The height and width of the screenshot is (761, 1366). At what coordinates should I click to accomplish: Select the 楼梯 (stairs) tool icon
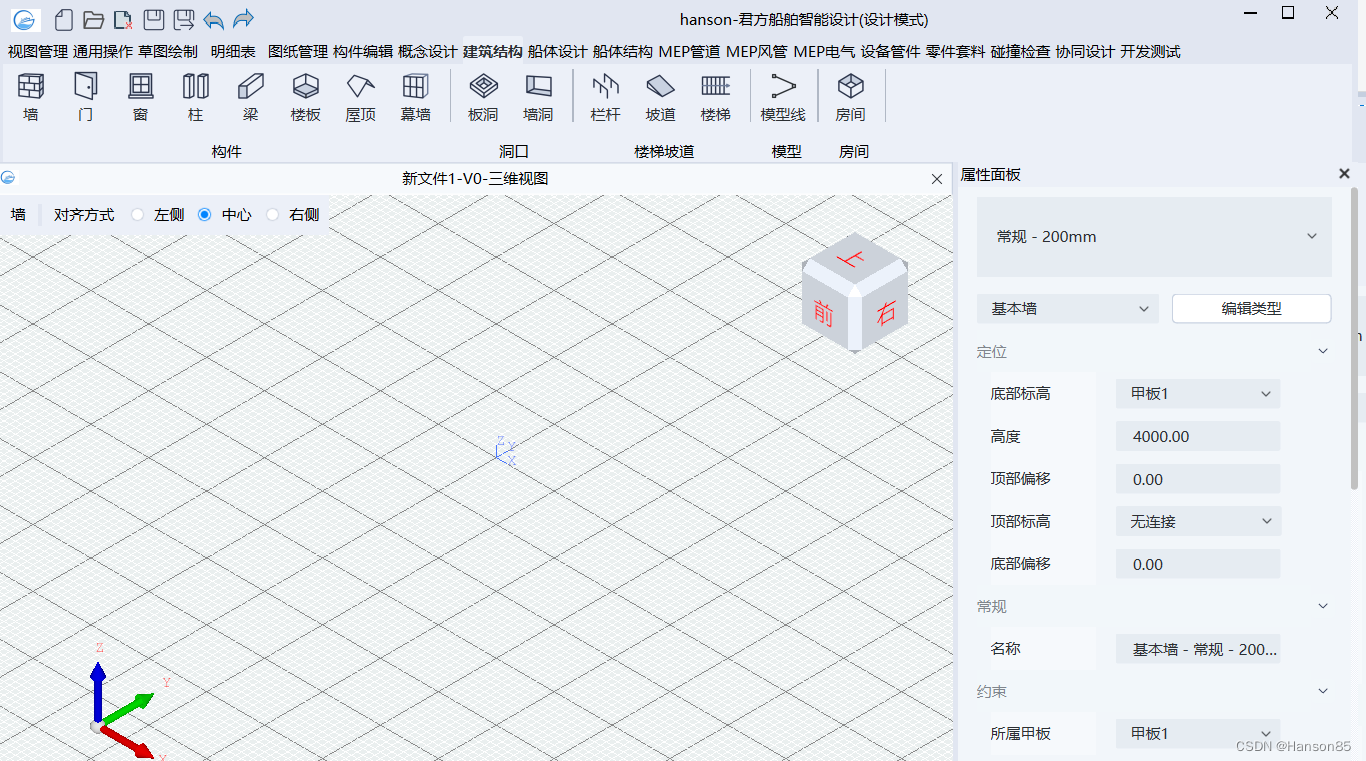[x=715, y=87]
